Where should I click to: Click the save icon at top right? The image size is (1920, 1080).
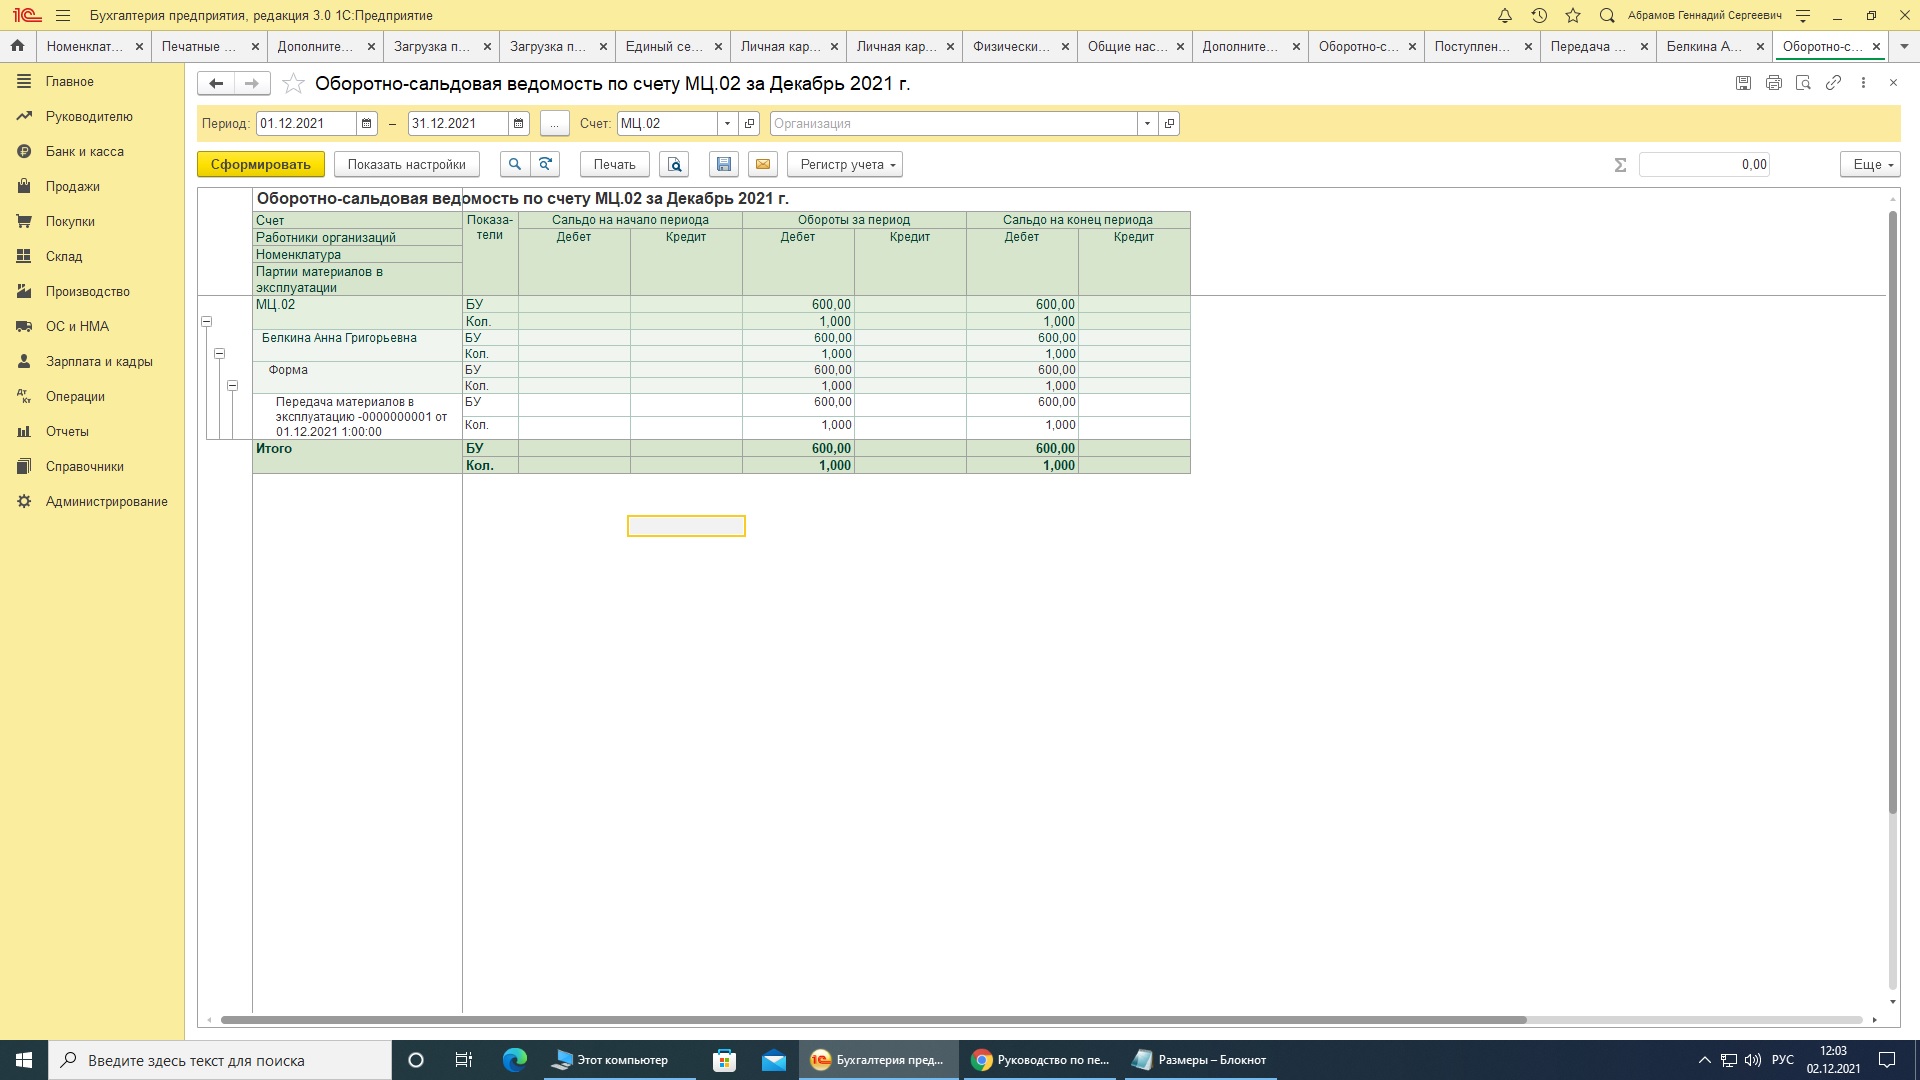pos(1743,83)
